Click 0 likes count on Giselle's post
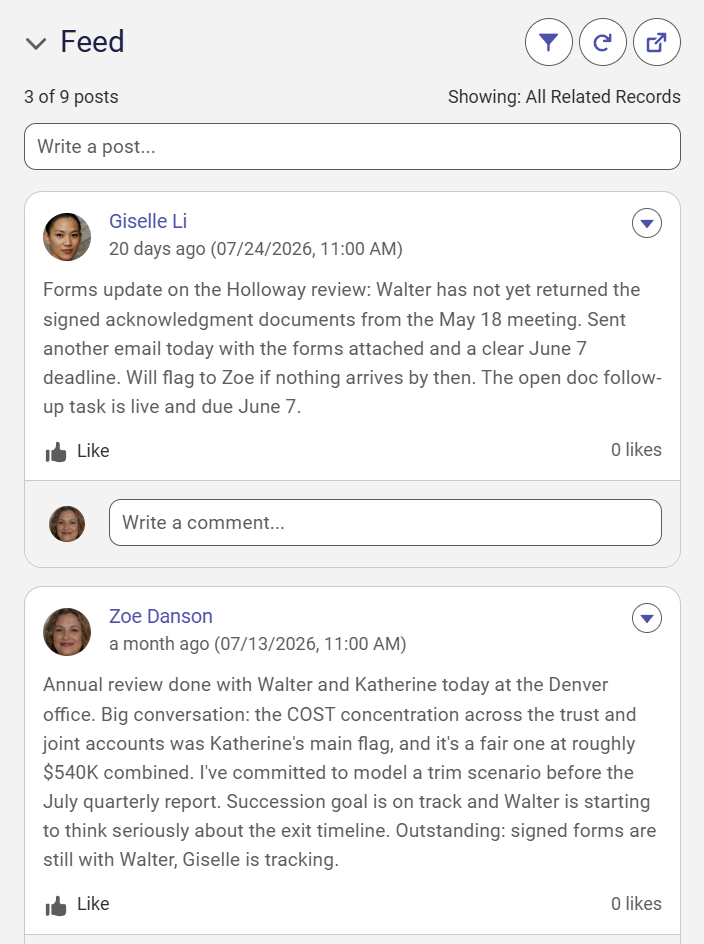 pos(636,450)
